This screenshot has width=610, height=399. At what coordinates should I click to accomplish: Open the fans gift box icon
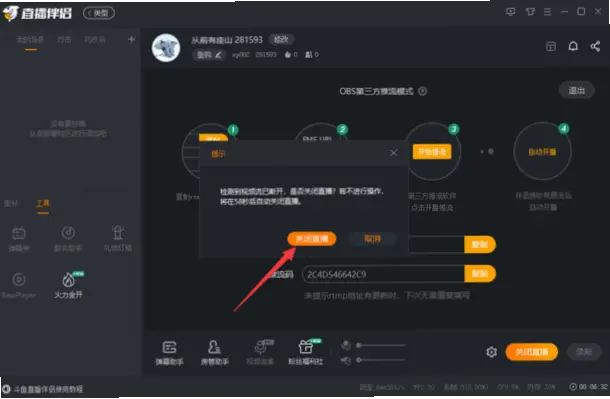pyautogui.click(x=306, y=353)
